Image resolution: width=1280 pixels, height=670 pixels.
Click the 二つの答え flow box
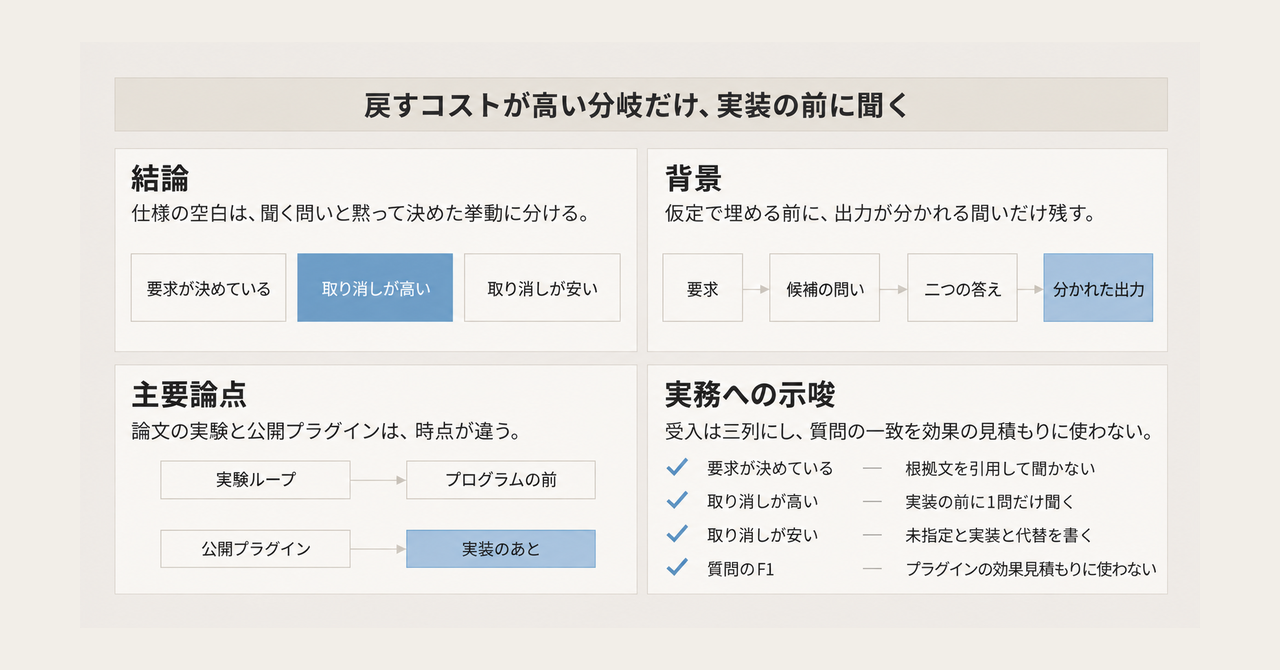click(x=962, y=288)
